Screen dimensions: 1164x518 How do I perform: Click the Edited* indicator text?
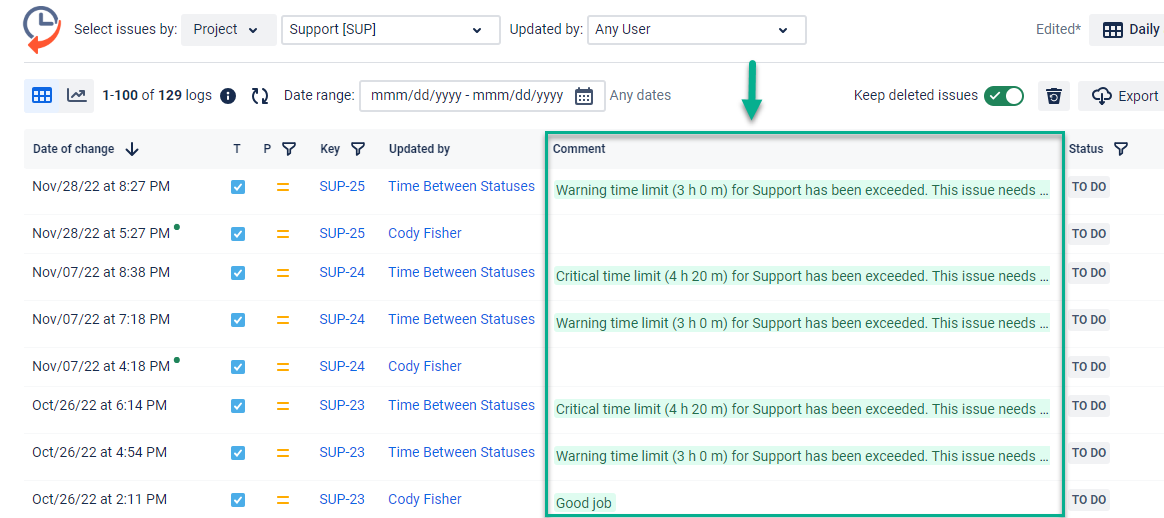tap(1058, 30)
